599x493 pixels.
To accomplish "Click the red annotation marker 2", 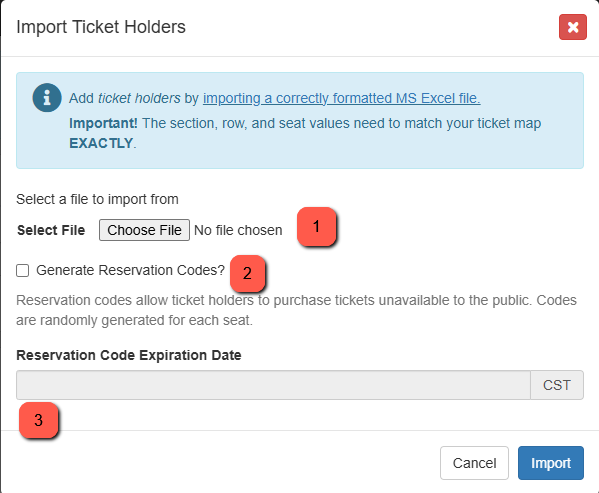I will (247, 273).
